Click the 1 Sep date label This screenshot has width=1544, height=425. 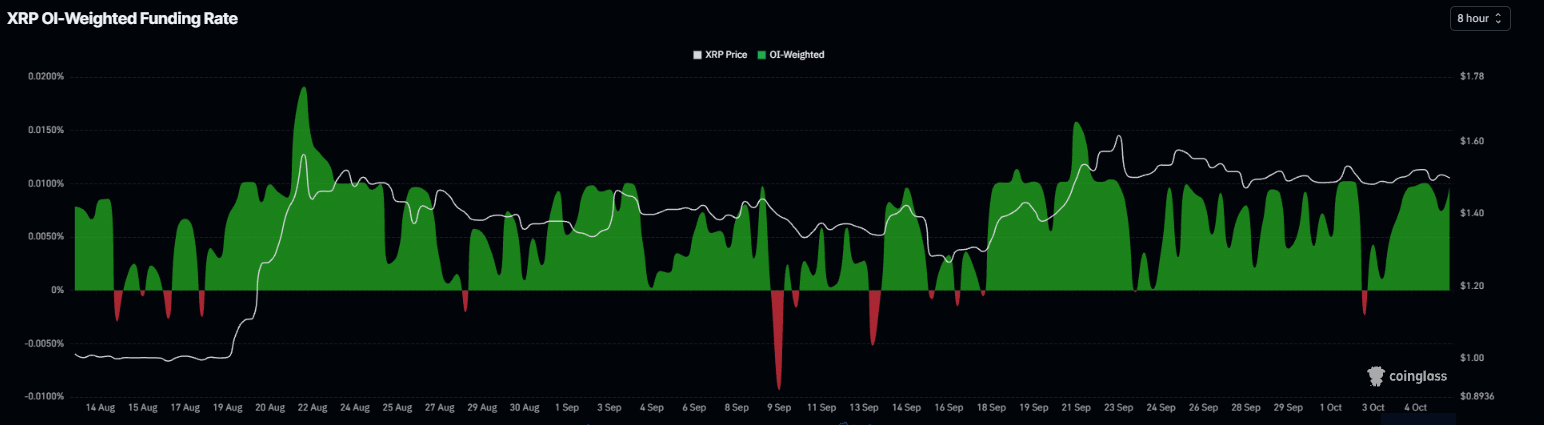(566, 408)
